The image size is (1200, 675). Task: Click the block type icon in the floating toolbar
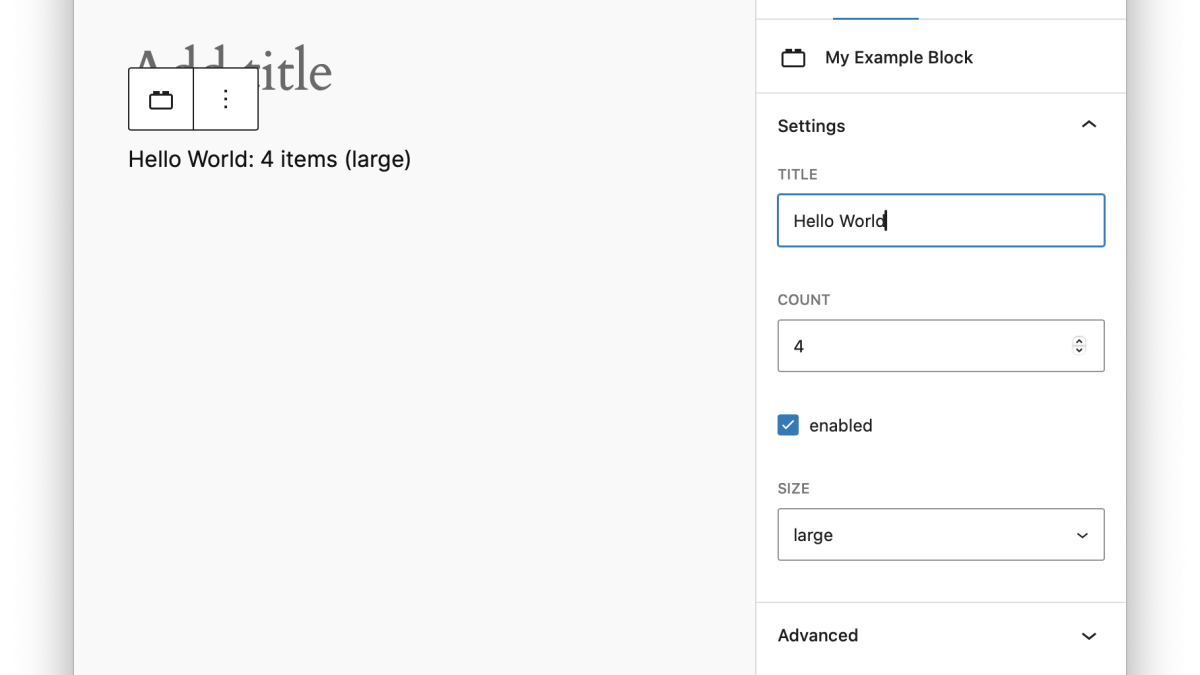pos(160,99)
